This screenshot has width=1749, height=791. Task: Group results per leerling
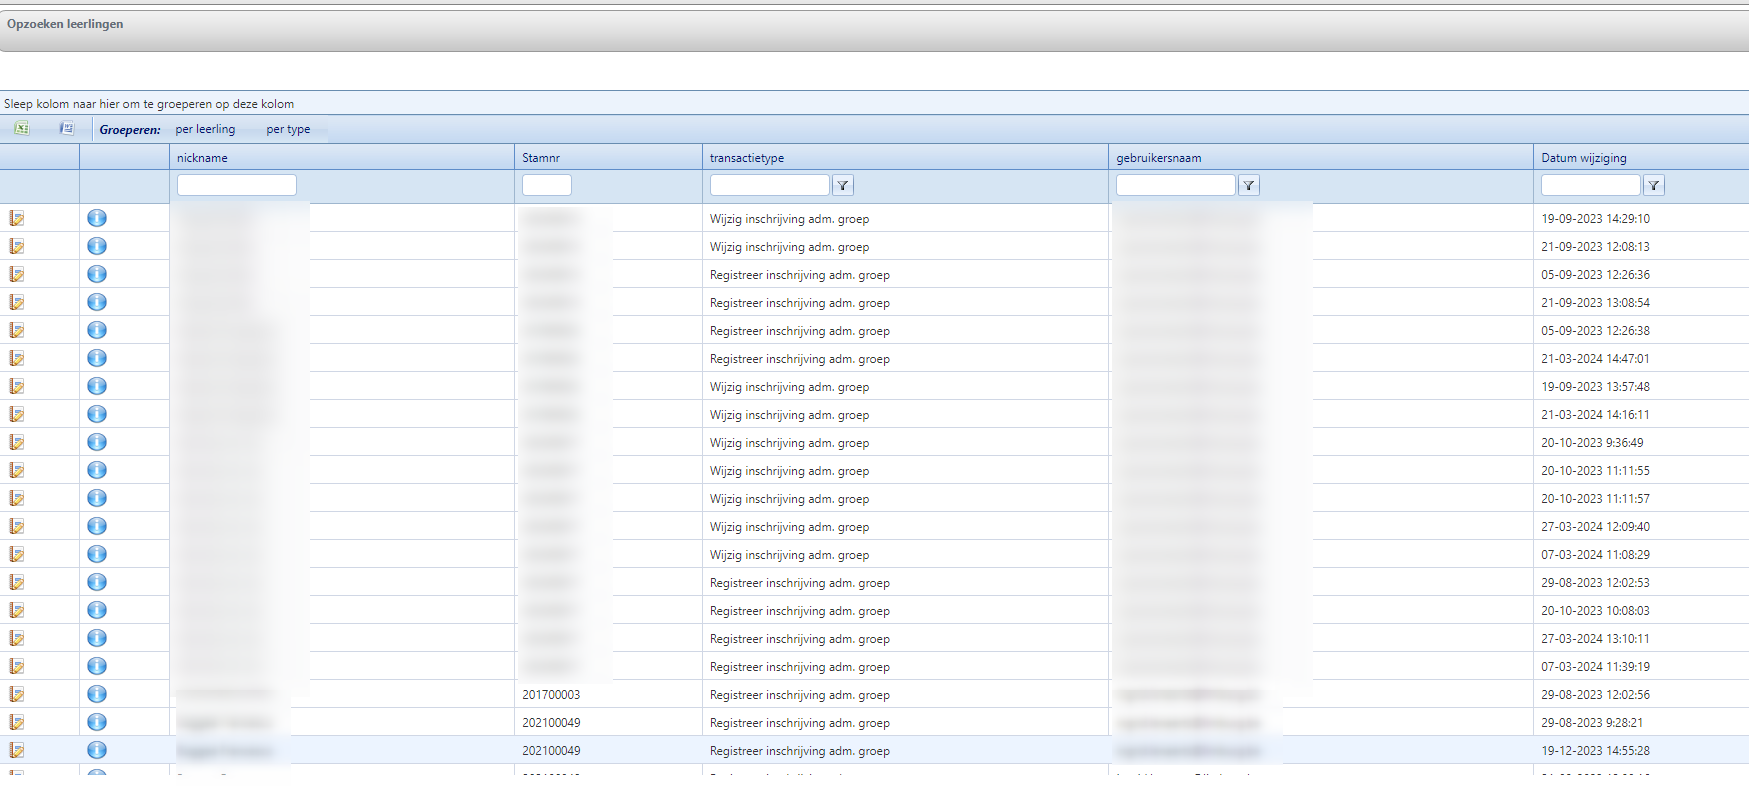(x=205, y=129)
